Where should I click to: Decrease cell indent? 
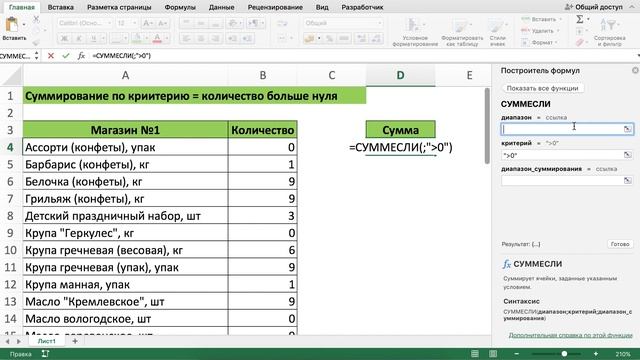click(x=232, y=38)
